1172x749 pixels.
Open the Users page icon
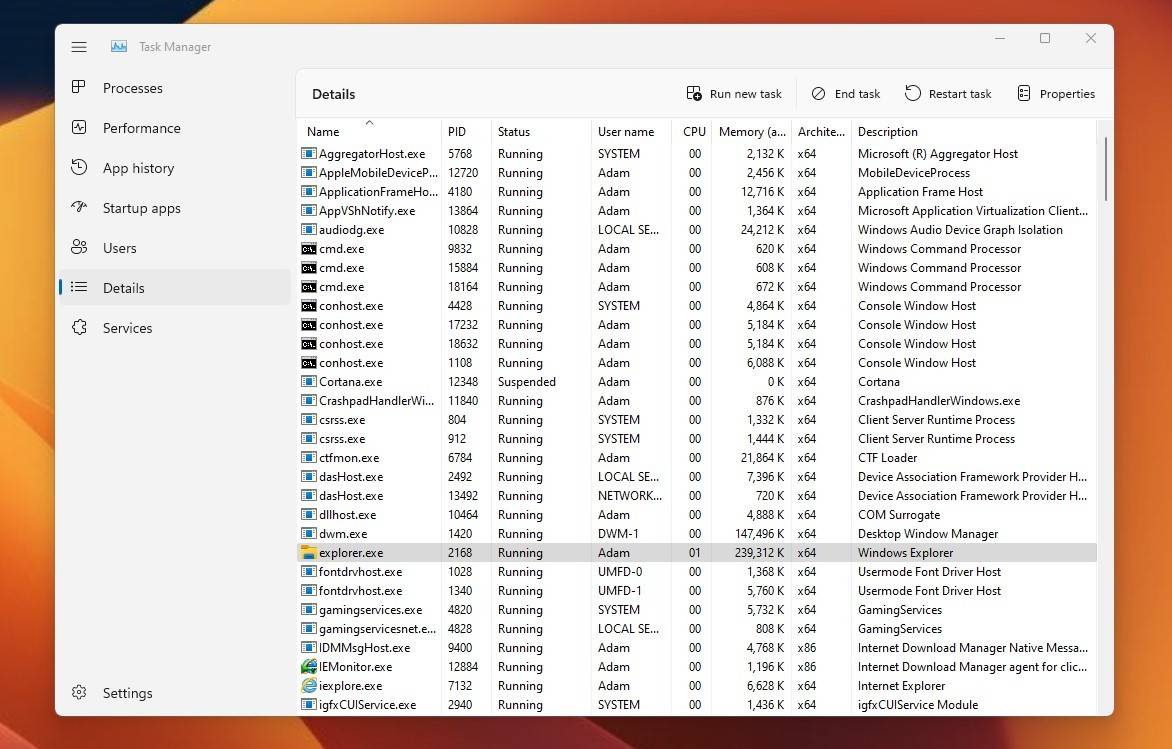point(80,247)
